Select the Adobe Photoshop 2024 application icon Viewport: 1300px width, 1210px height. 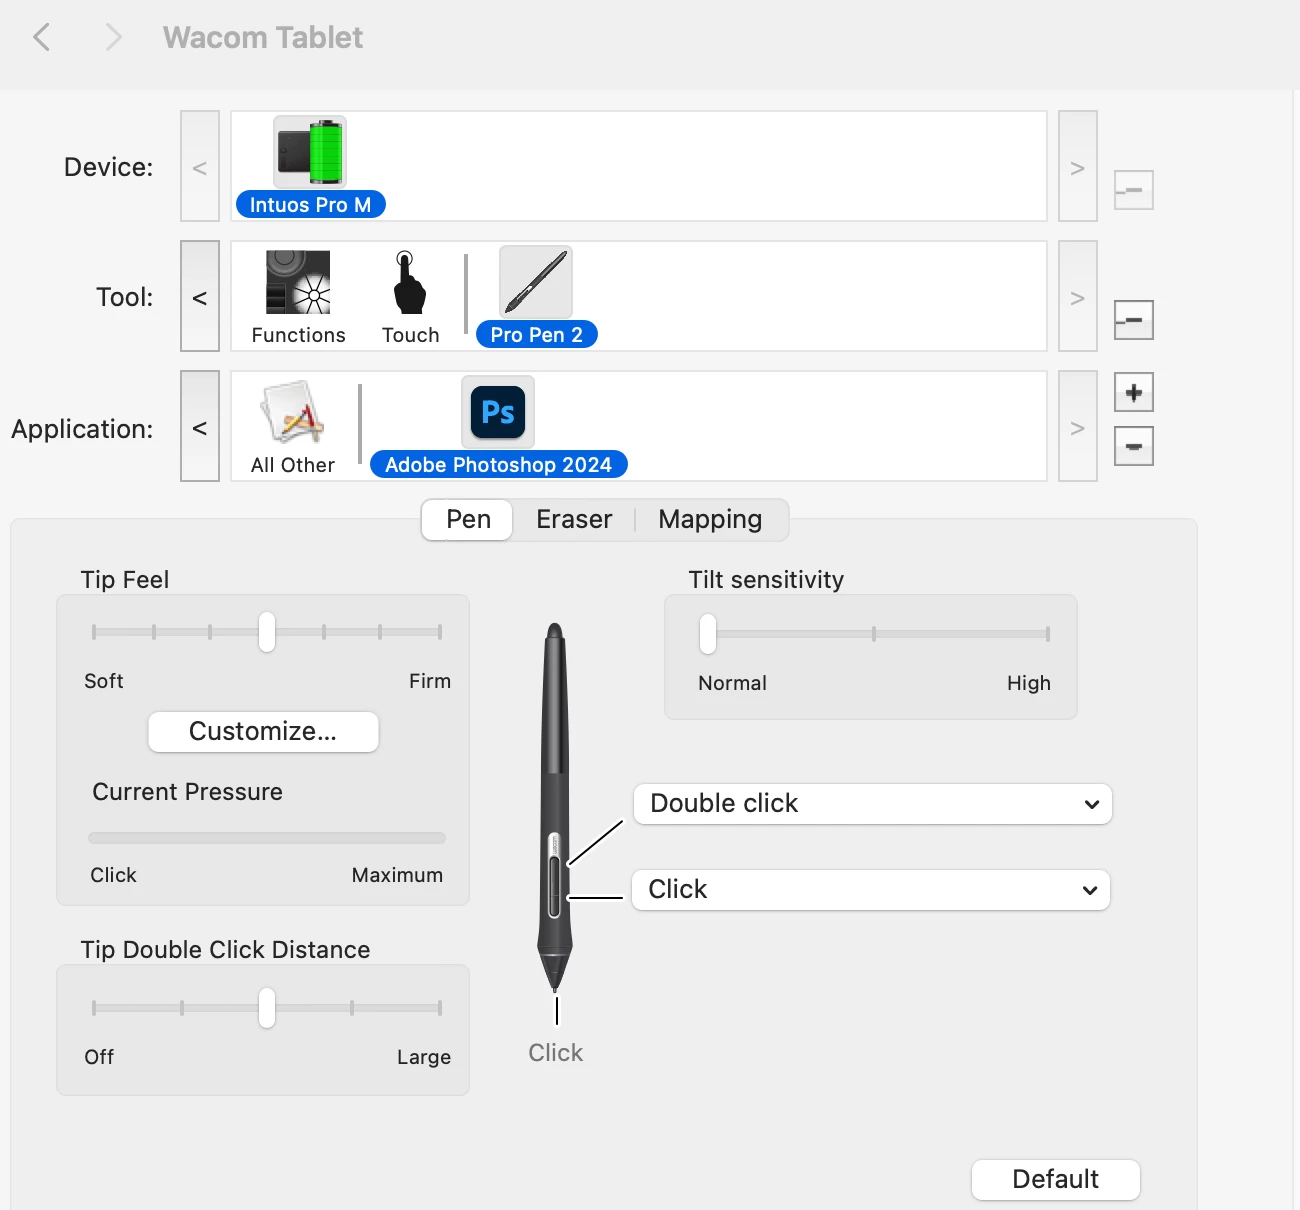[x=498, y=412]
